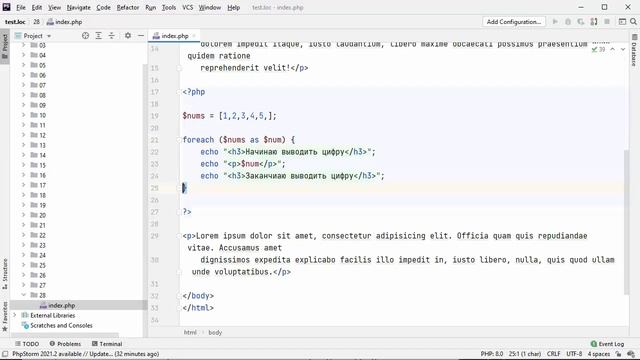Click Add Configuration... button

(513, 22)
